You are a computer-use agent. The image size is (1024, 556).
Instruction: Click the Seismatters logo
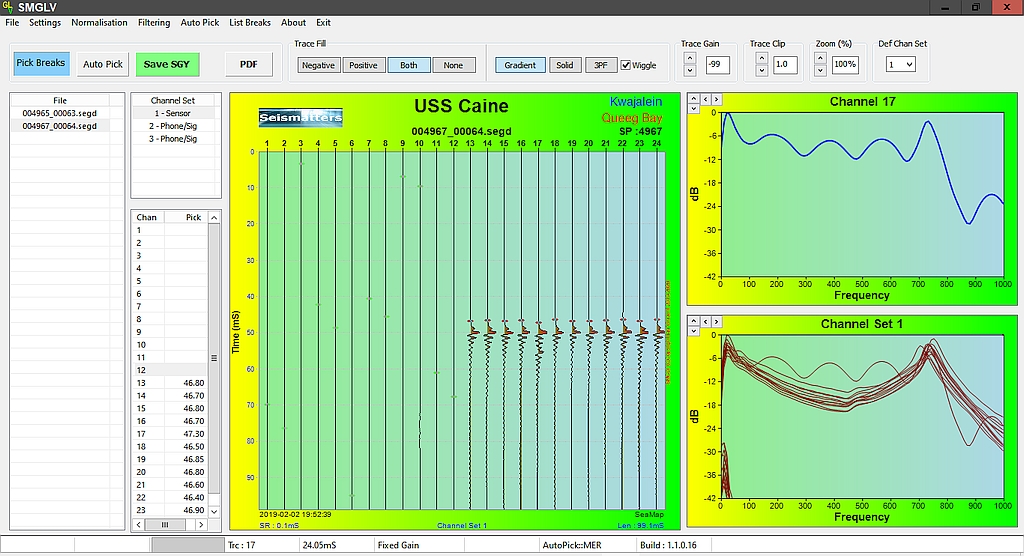pyautogui.click(x=300, y=118)
